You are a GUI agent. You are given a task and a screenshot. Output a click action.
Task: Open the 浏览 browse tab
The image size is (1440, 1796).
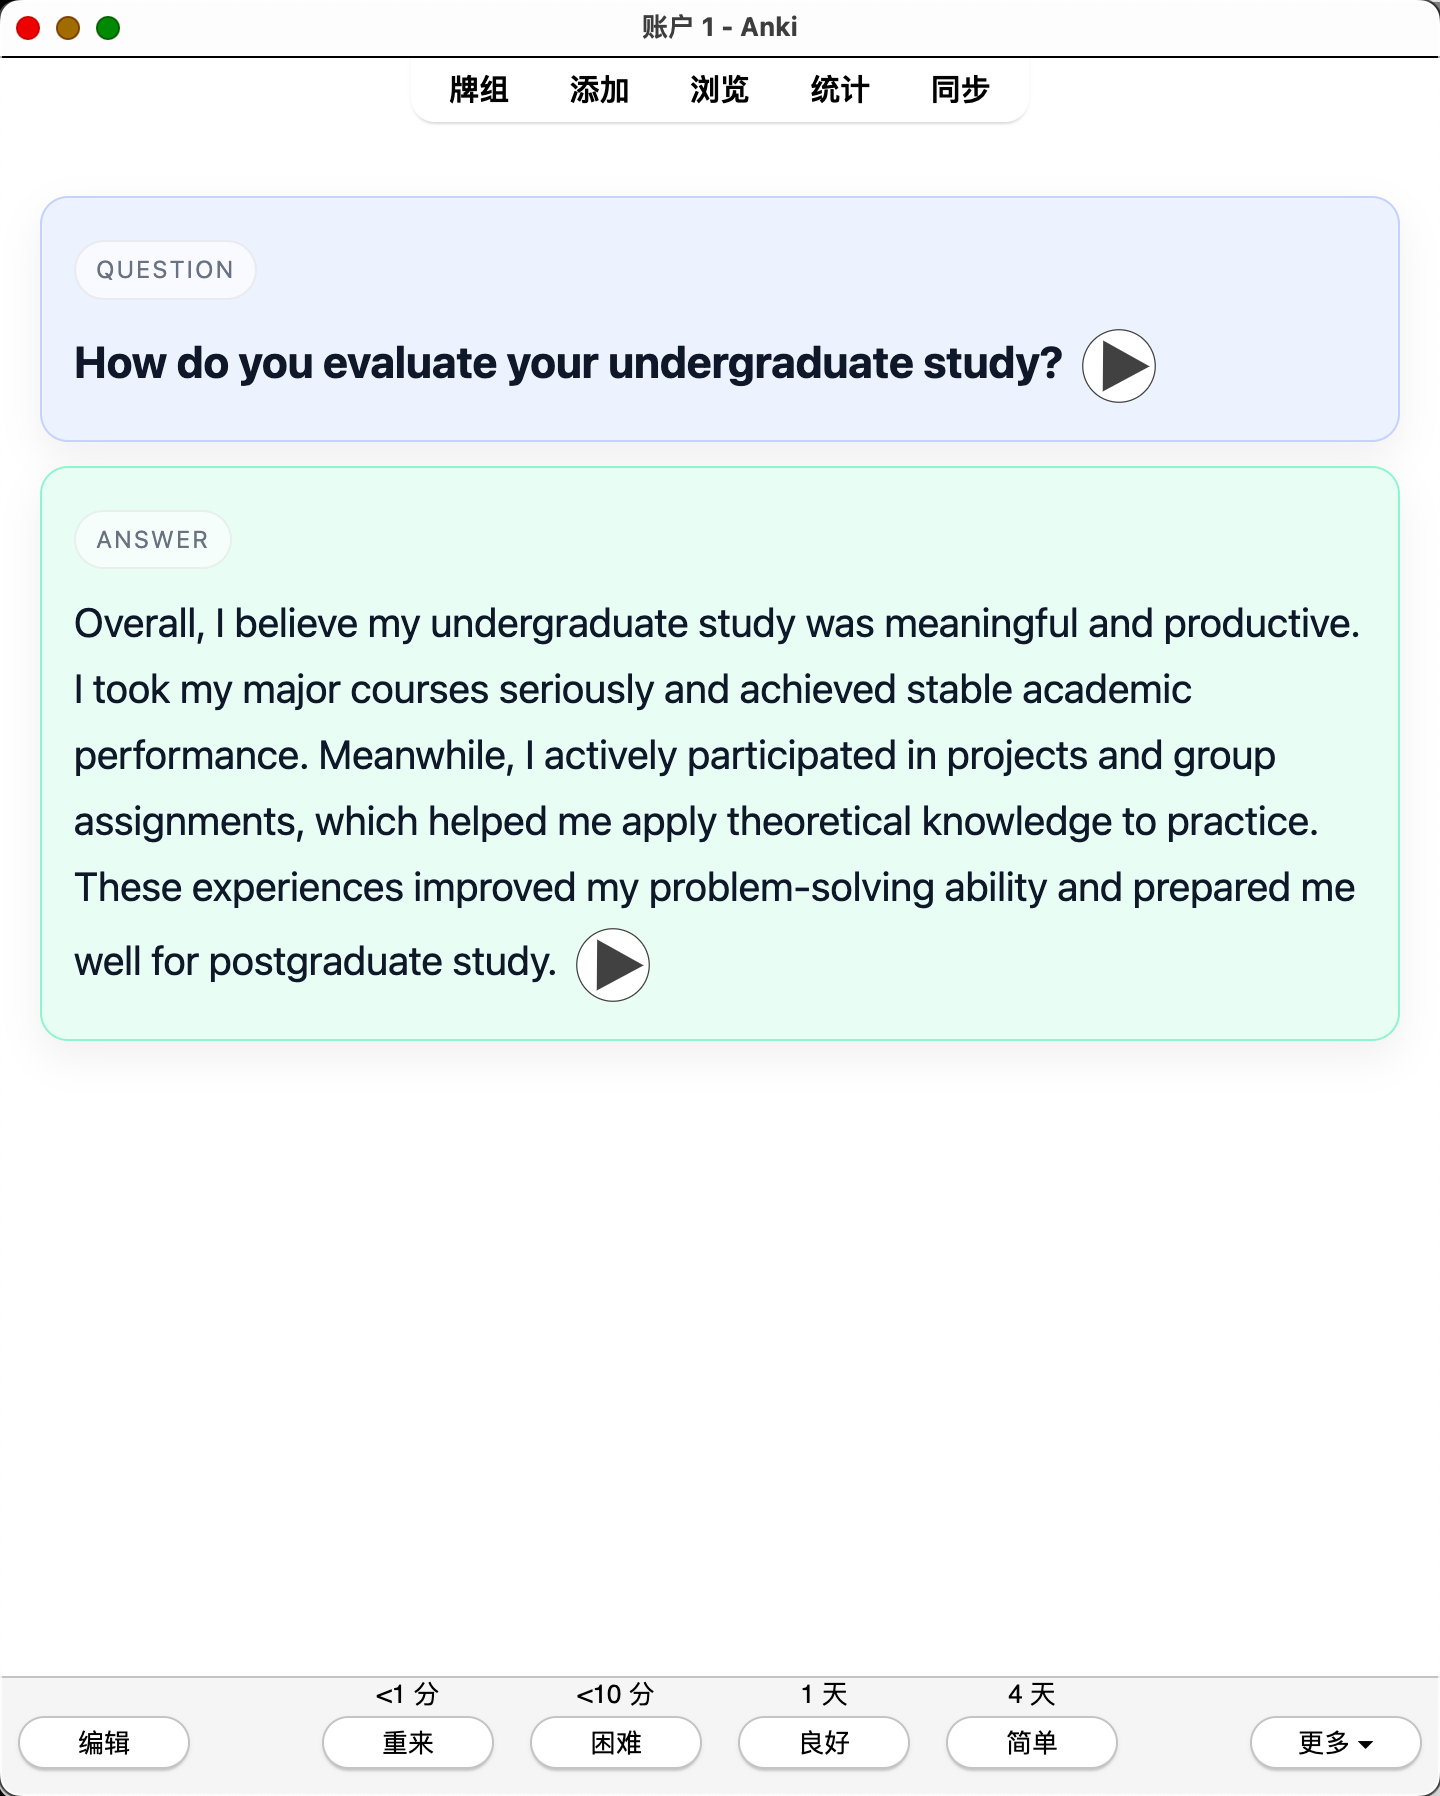719,90
